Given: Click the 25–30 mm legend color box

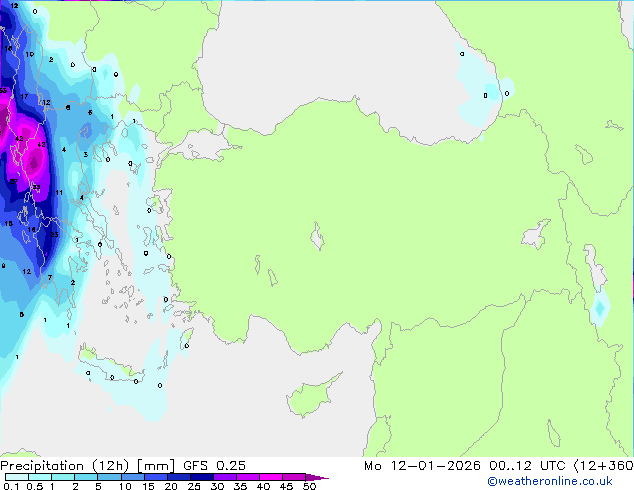Looking at the screenshot, I should coord(202,477).
